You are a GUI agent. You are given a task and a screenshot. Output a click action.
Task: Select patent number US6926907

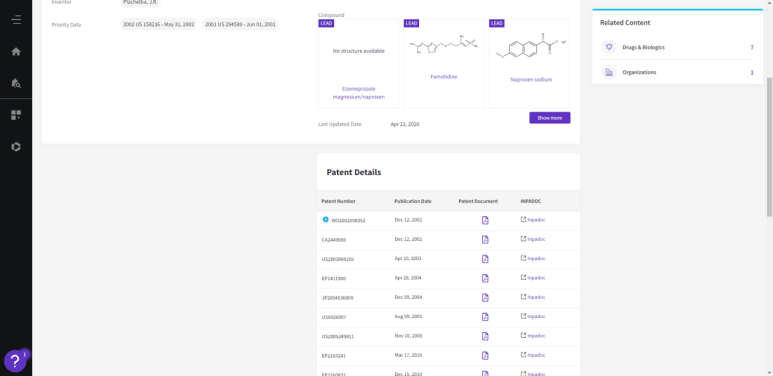pyautogui.click(x=333, y=317)
